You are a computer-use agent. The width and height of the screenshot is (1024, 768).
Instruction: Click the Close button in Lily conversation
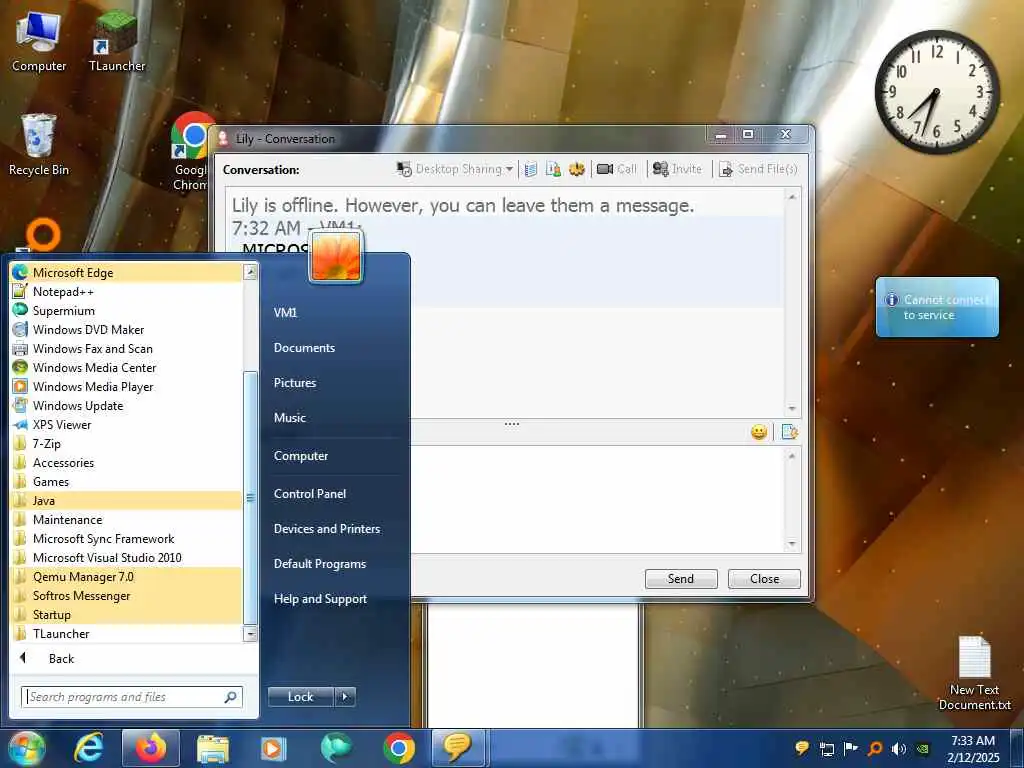[764, 579]
